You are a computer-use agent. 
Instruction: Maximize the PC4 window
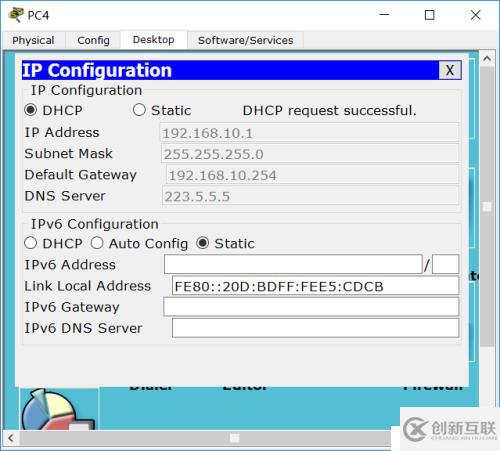pos(429,15)
